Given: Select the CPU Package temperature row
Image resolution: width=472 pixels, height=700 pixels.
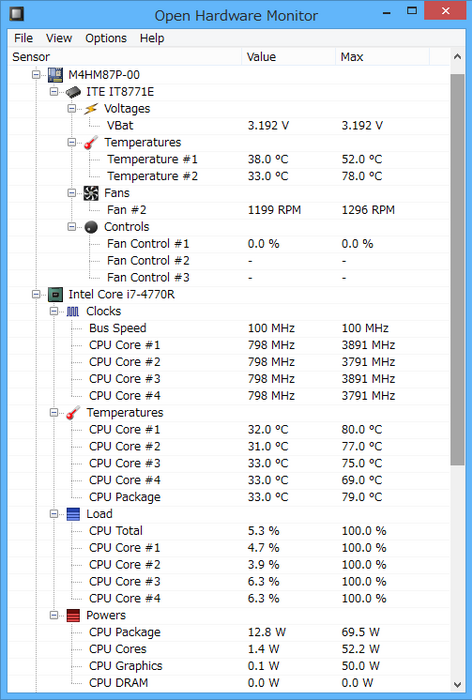Looking at the screenshot, I should [229, 497].
